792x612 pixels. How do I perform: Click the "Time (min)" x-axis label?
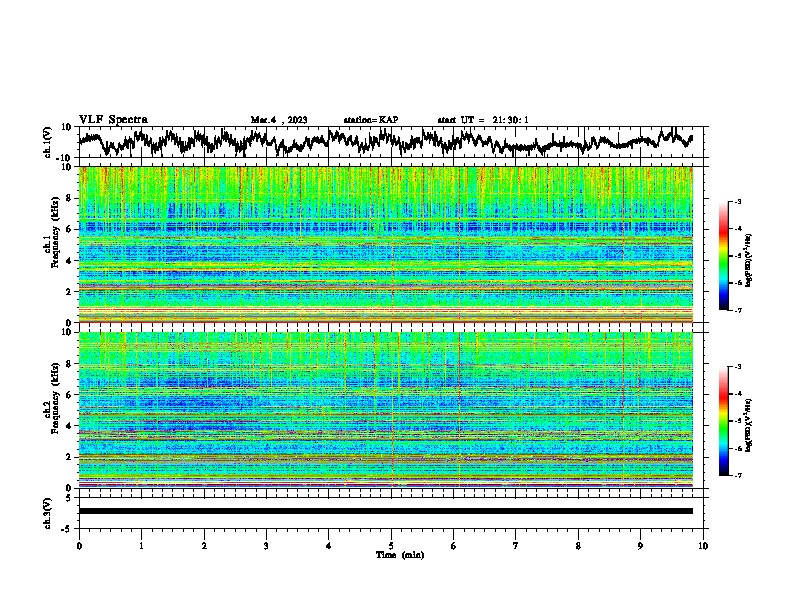click(400, 555)
